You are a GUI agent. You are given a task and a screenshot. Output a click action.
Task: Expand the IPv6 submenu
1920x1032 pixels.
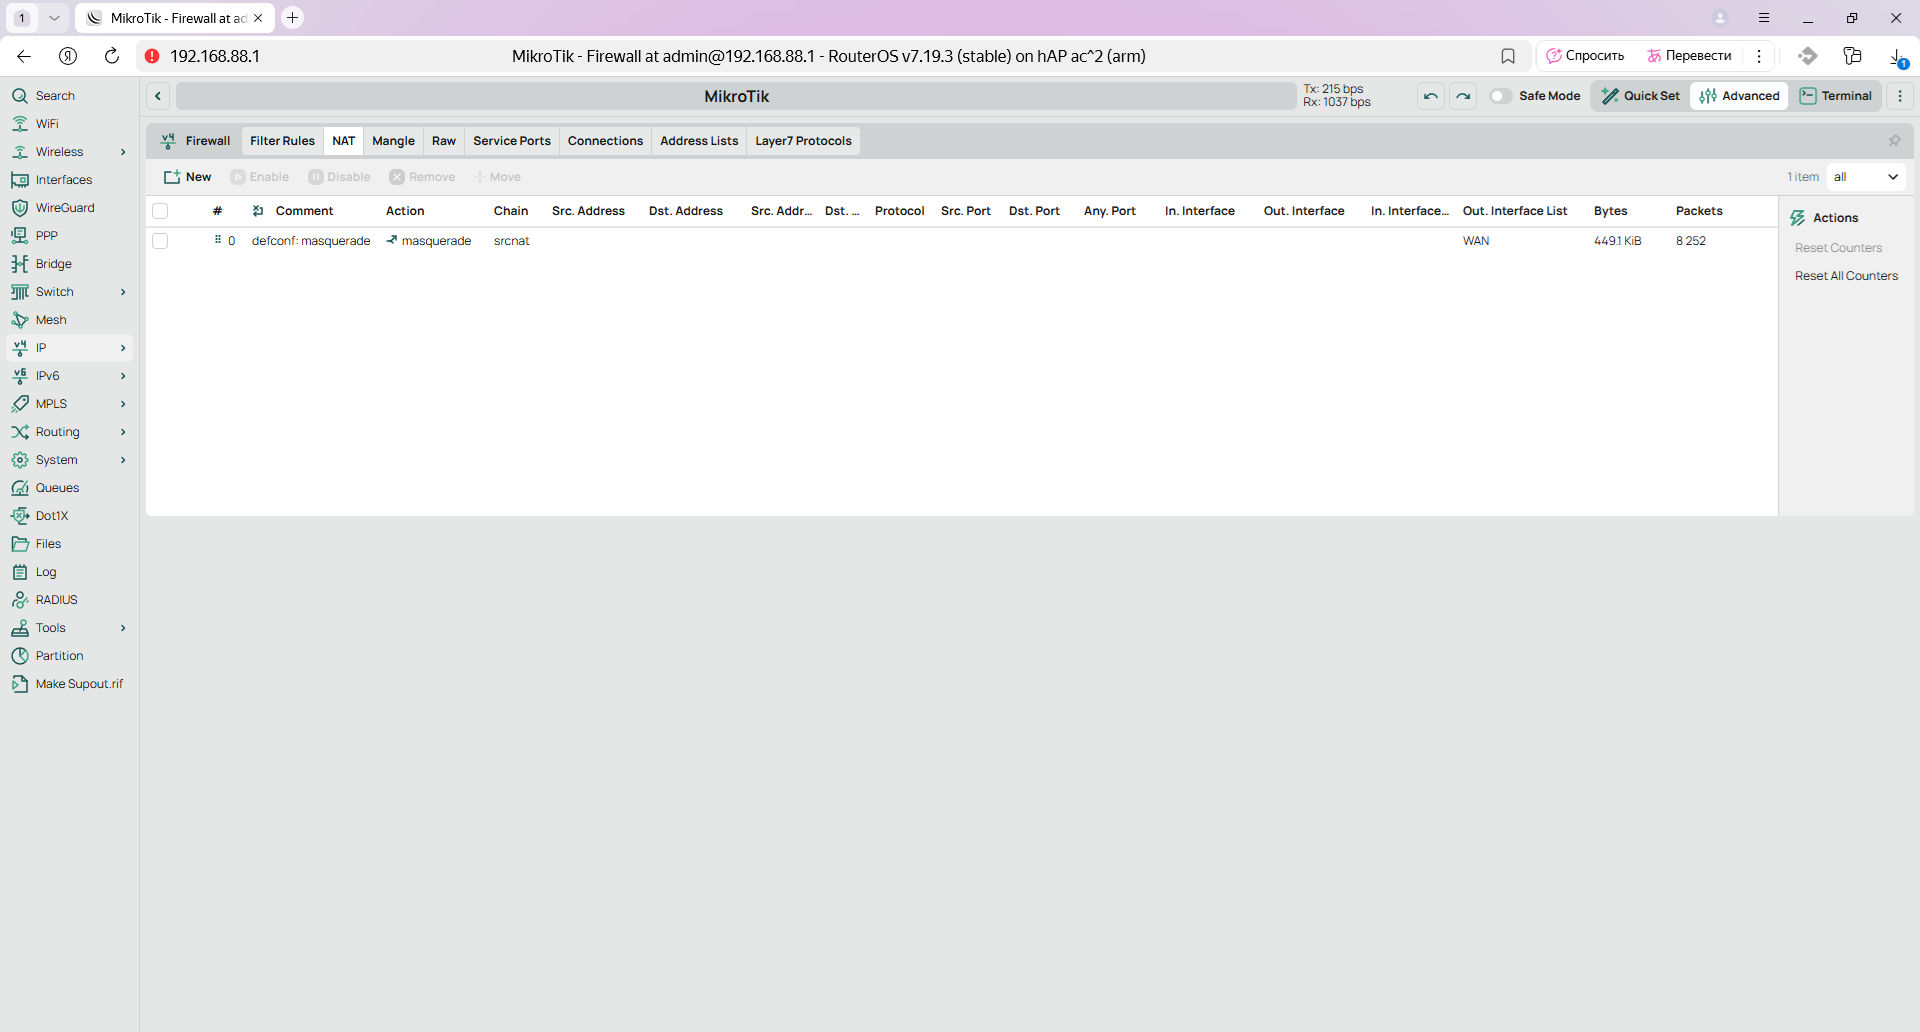pyautogui.click(x=123, y=376)
